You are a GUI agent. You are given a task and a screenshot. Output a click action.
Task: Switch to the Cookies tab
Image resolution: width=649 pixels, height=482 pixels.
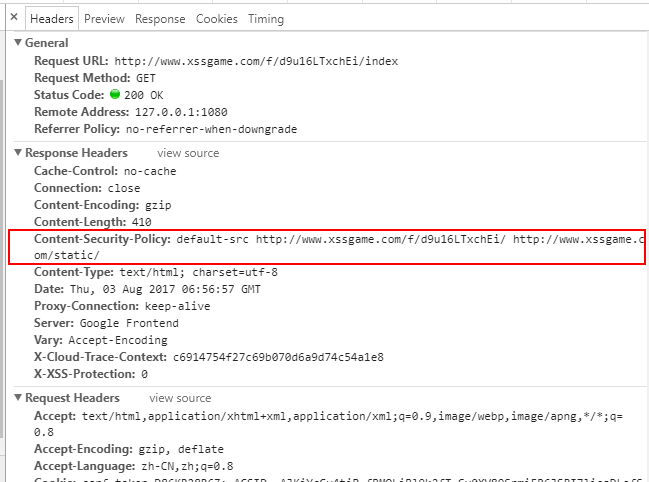pos(217,19)
